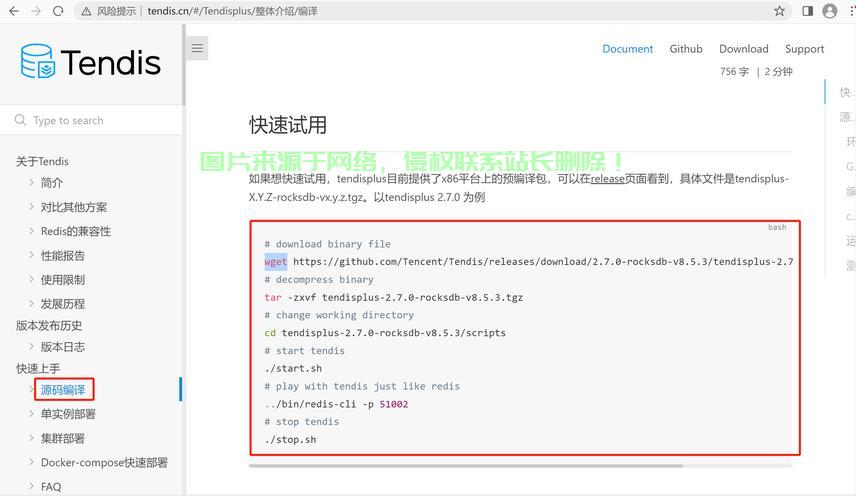Click the '# download binary file' comment
856x500 pixels.
(x=328, y=244)
